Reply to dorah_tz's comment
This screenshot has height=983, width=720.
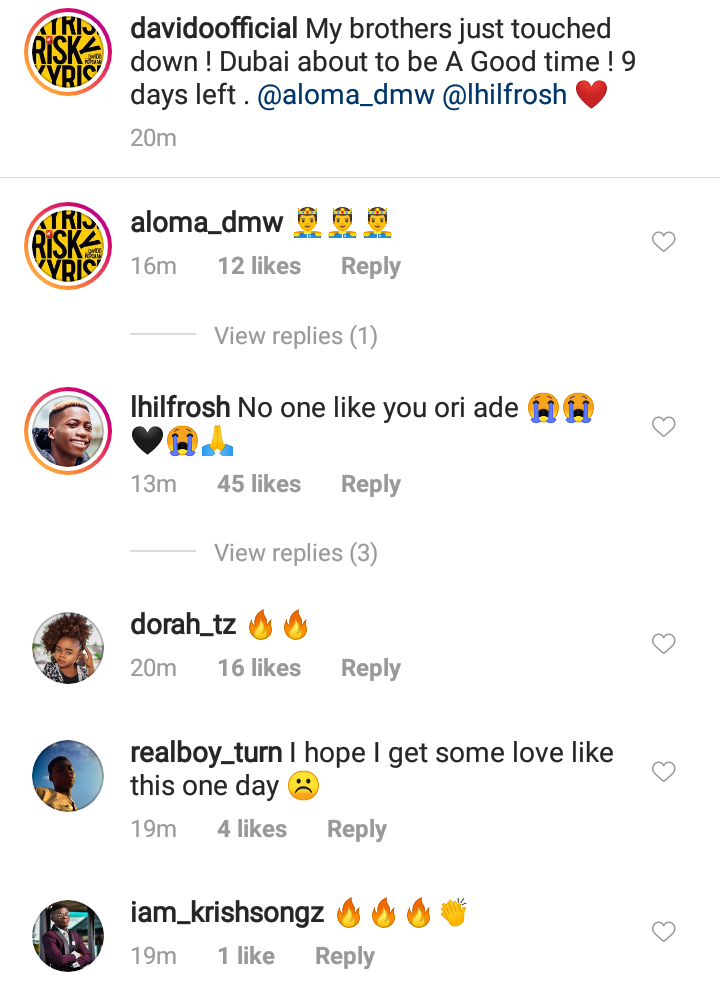[370, 668]
